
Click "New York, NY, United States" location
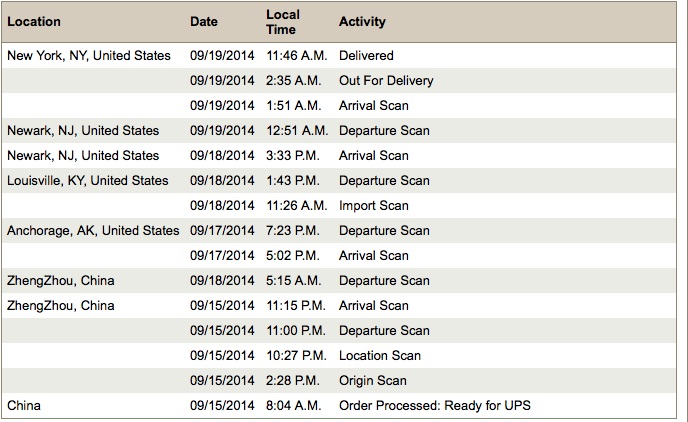tap(89, 56)
